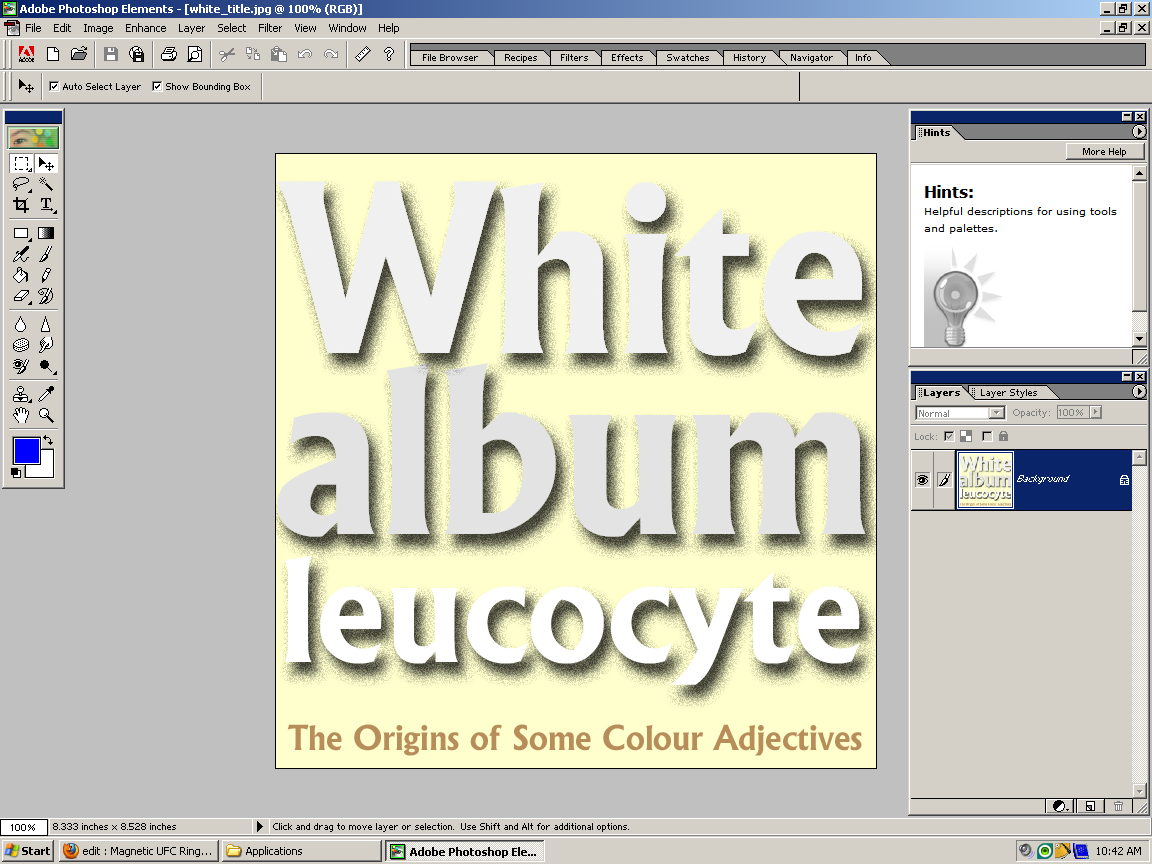Select the Rectangular Marquee tool
Viewport: 1152px width, 864px height.
(x=21, y=163)
